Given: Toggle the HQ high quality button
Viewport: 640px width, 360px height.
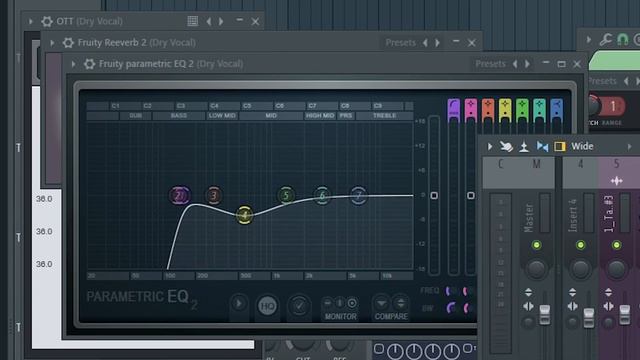Looking at the screenshot, I should click(x=267, y=306).
